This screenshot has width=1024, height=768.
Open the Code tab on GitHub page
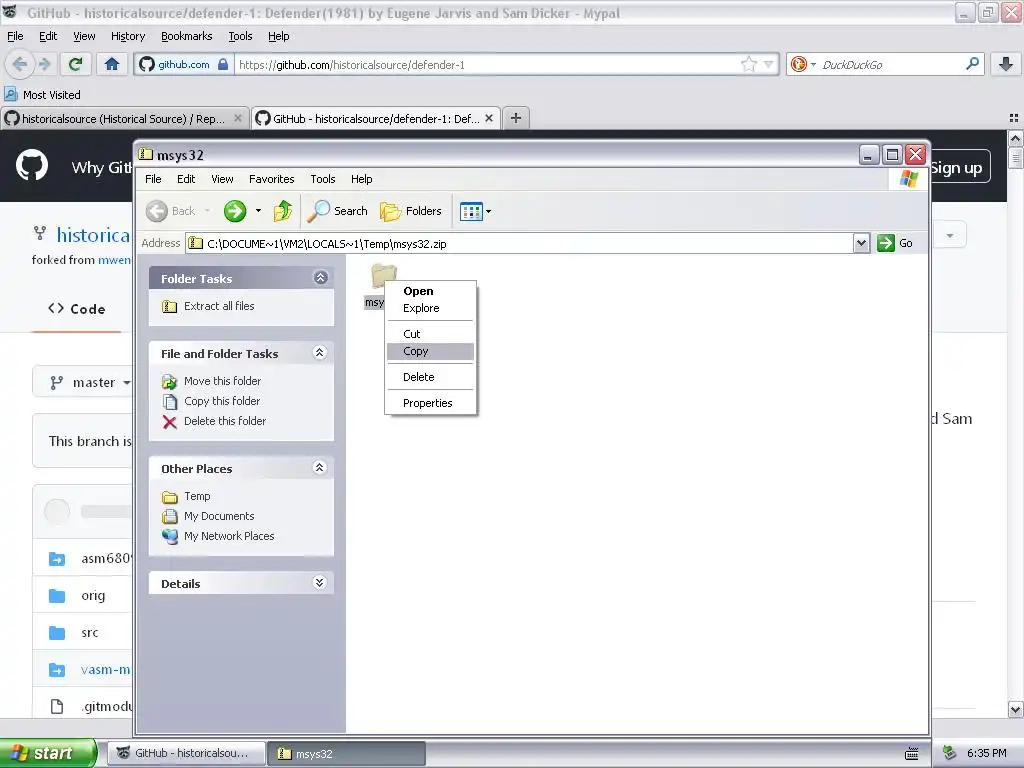click(76, 309)
